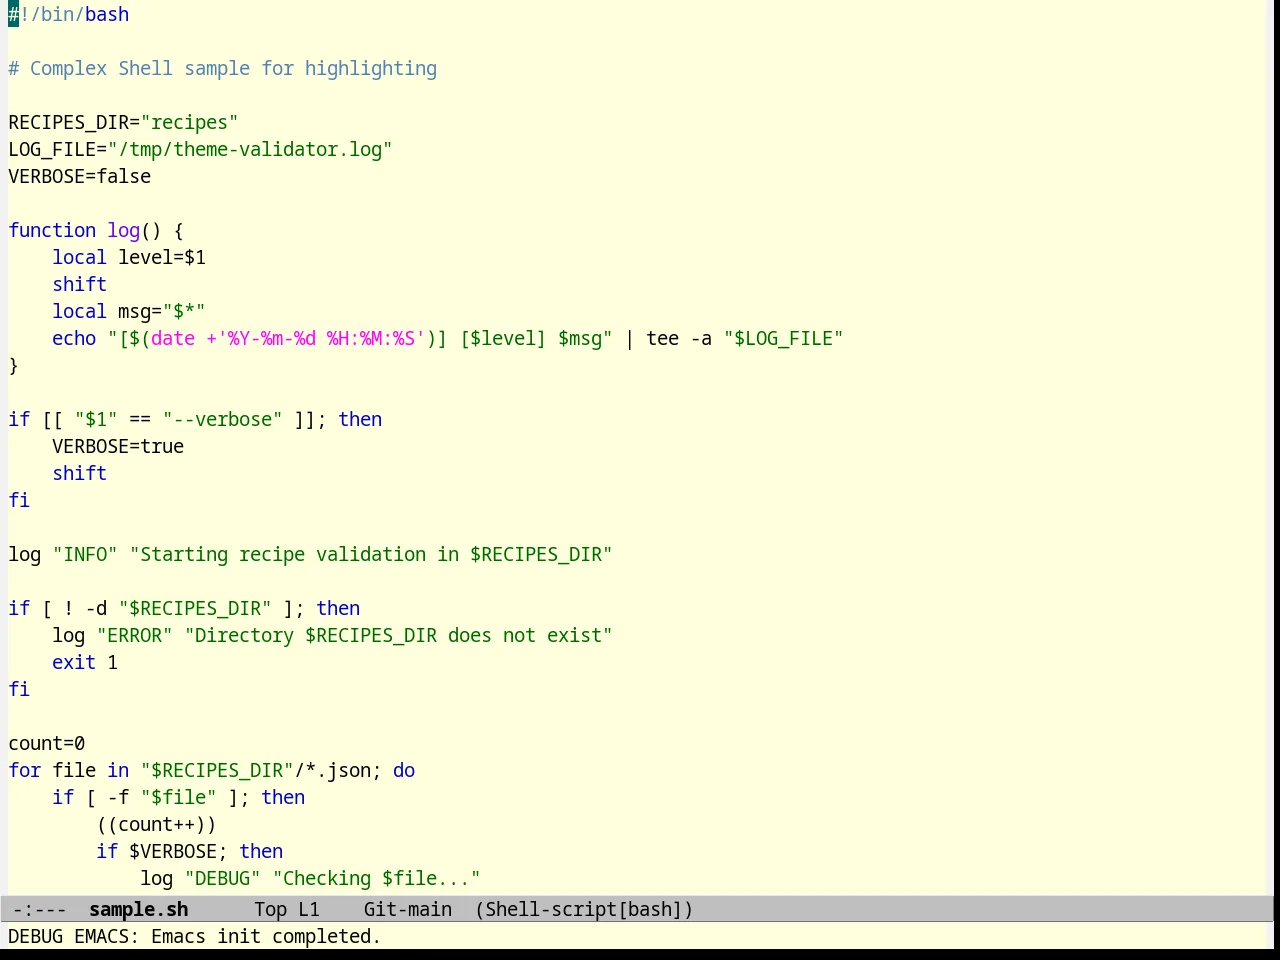Click the shebang line #!/bin/bash
Image resolution: width=1280 pixels, height=960 pixels.
pos(69,14)
